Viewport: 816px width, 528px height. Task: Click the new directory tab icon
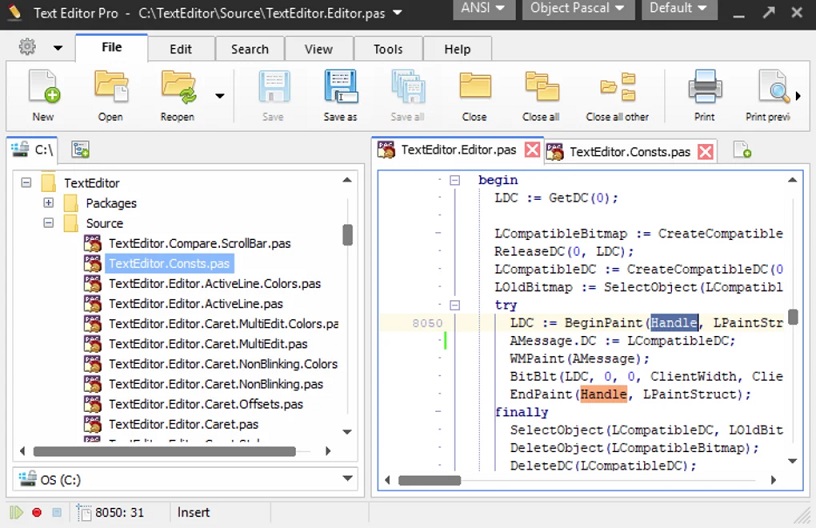tap(80, 149)
